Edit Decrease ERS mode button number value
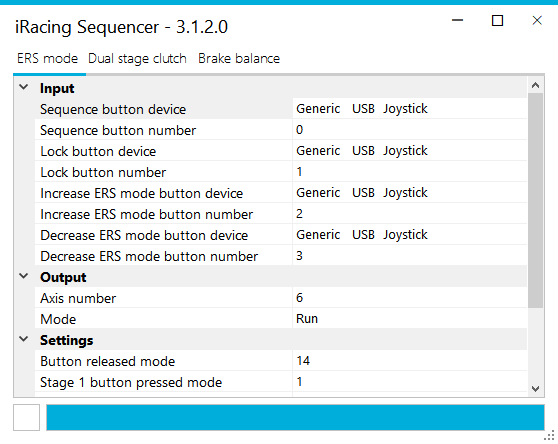 pos(410,255)
